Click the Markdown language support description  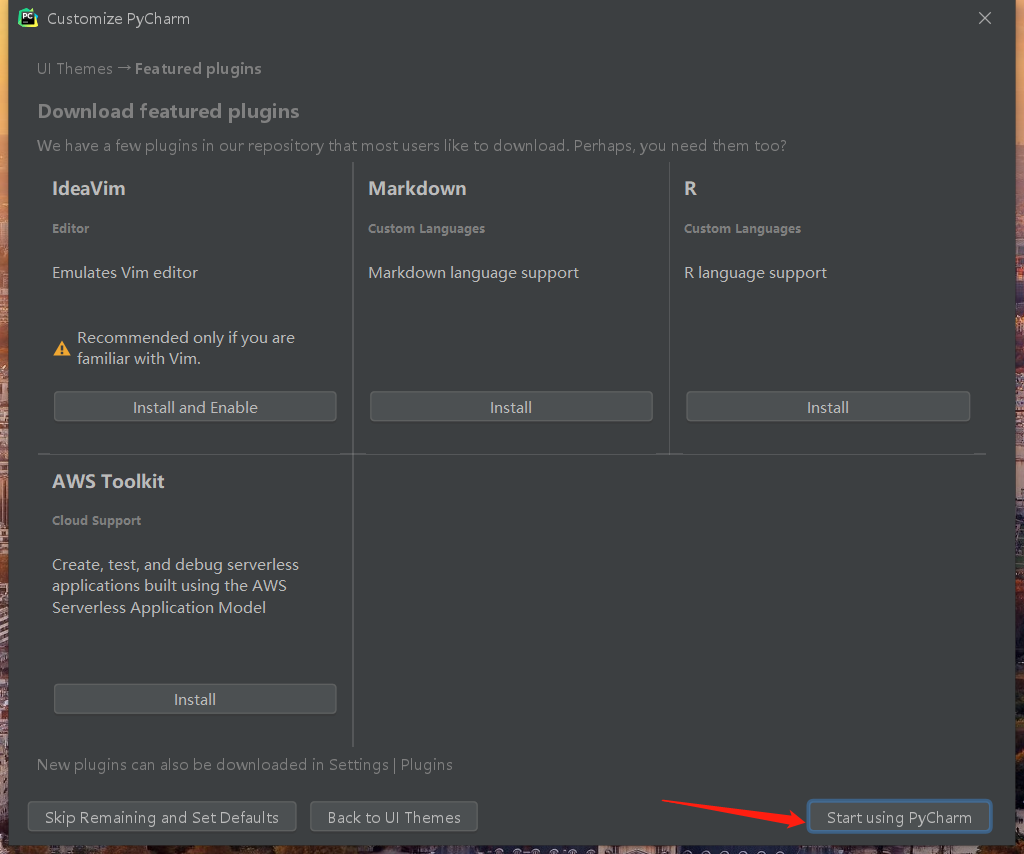click(x=473, y=273)
